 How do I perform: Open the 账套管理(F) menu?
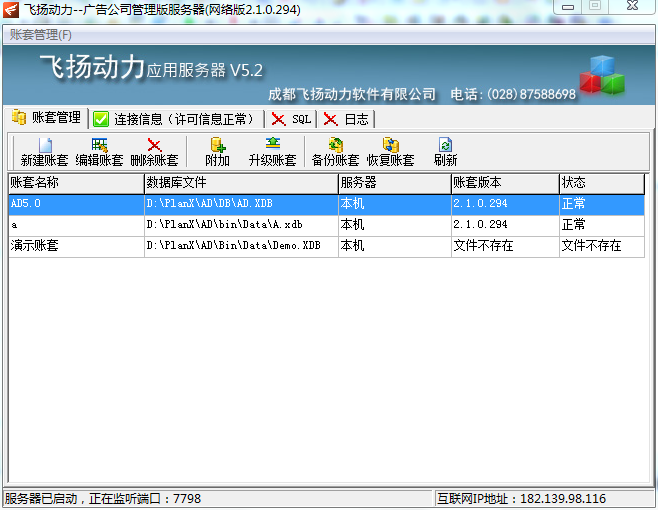click(x=40, y=35)
